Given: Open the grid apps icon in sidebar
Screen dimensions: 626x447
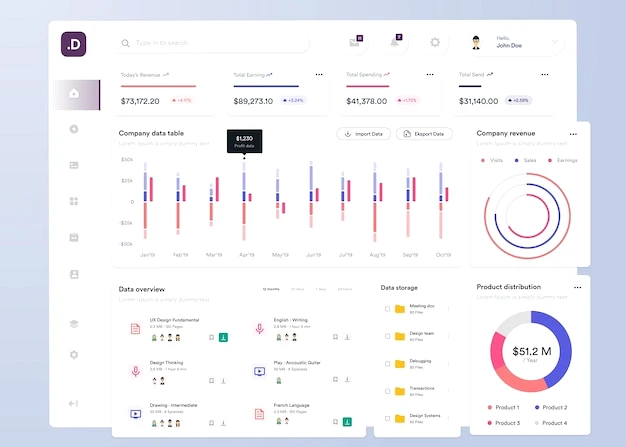Looking at the screenshot, I should (x=74, y=201).
